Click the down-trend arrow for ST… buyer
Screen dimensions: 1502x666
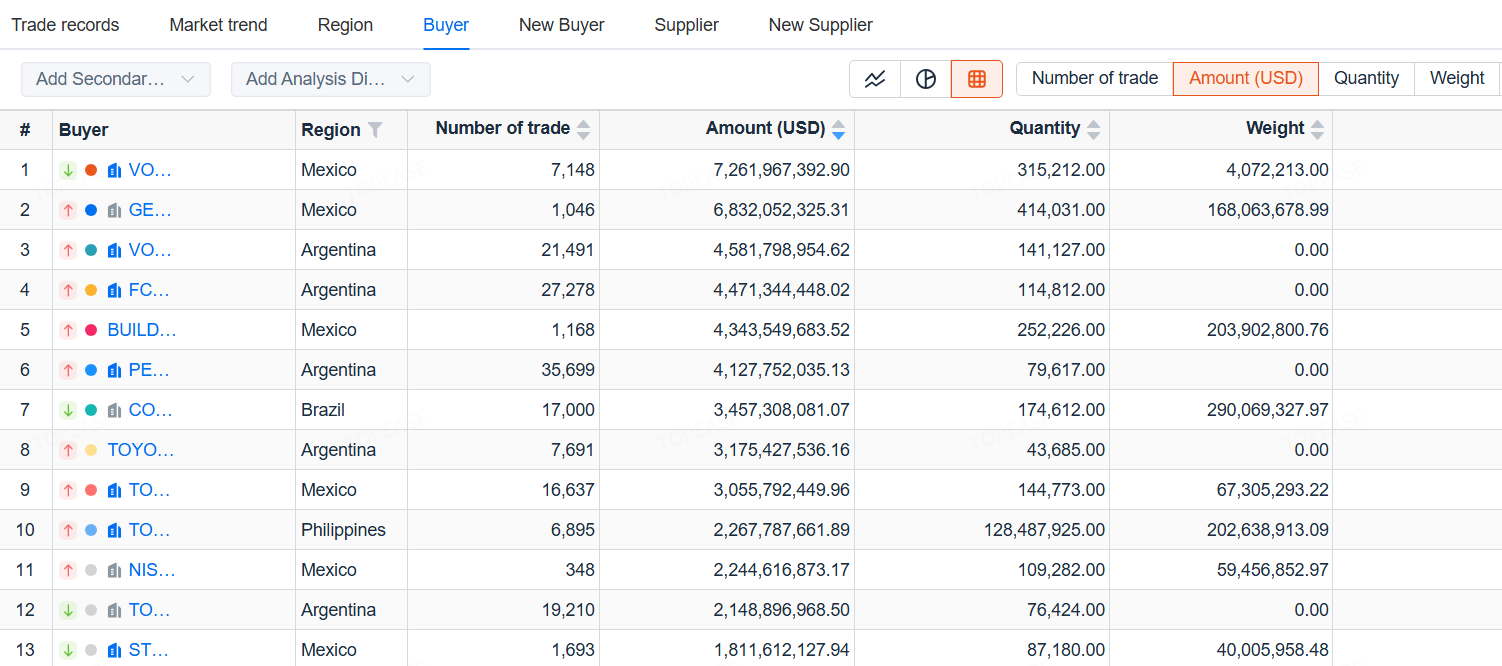(x=68, y=650)
